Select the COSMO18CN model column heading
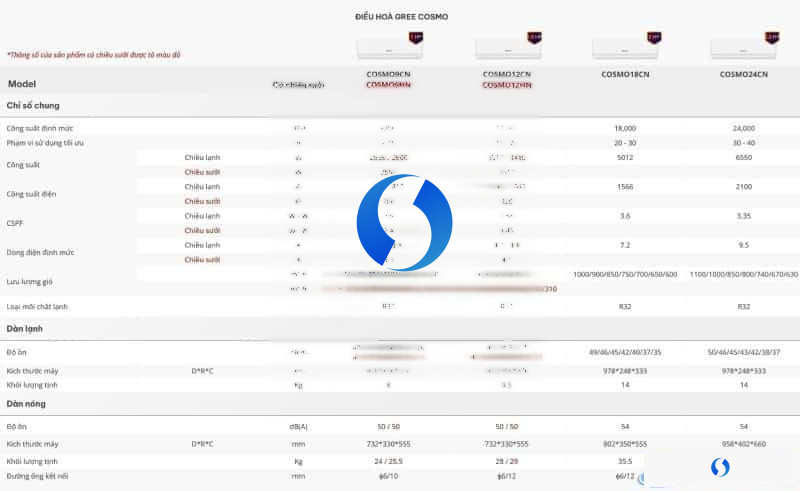800x491 pixels. [x=625, y=75]
